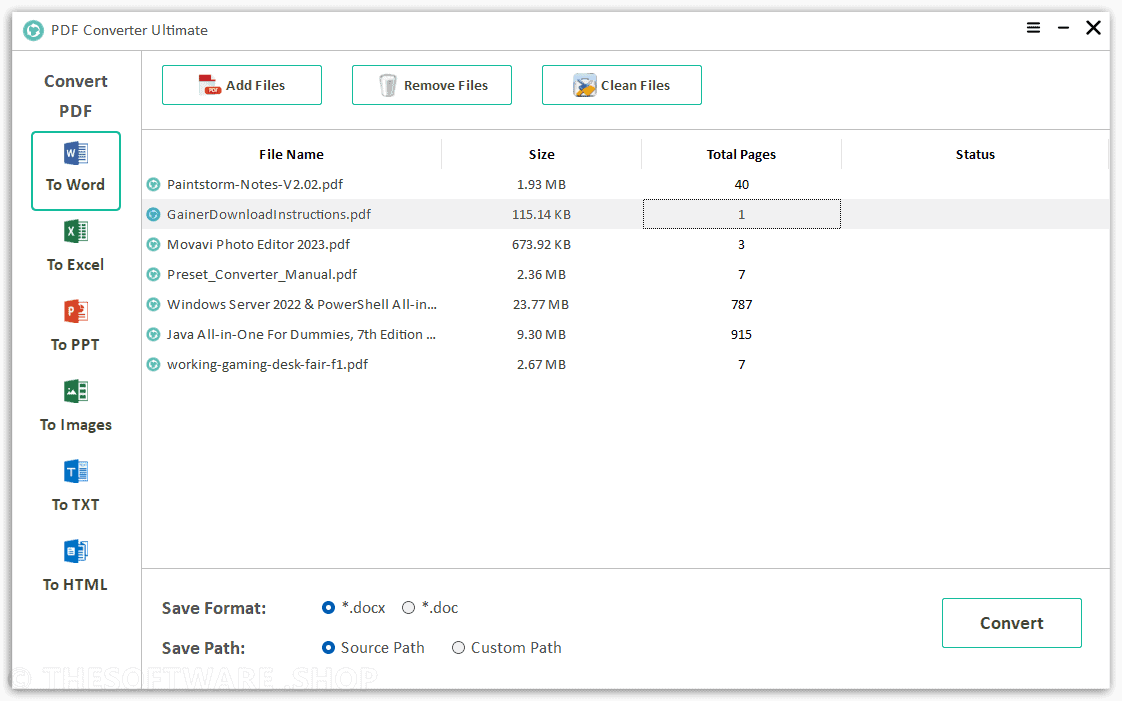The height and width of the screenshot is (701, 1122).
Task: Select the To Word conversion mode
Action: [x=76, y=171]
